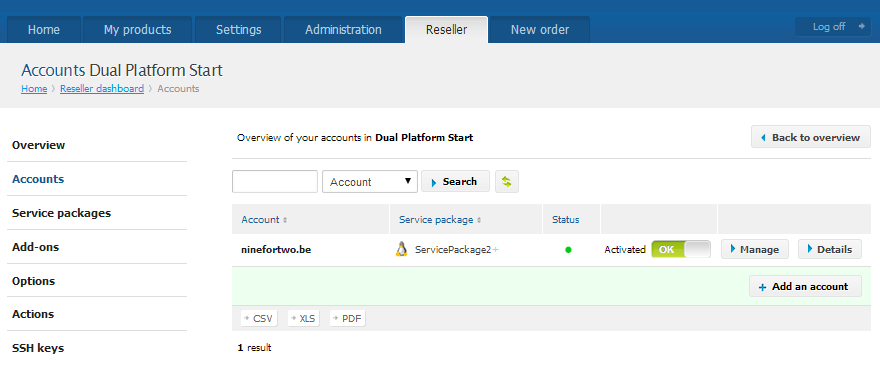Open the Settings tab

pos(239,30)
